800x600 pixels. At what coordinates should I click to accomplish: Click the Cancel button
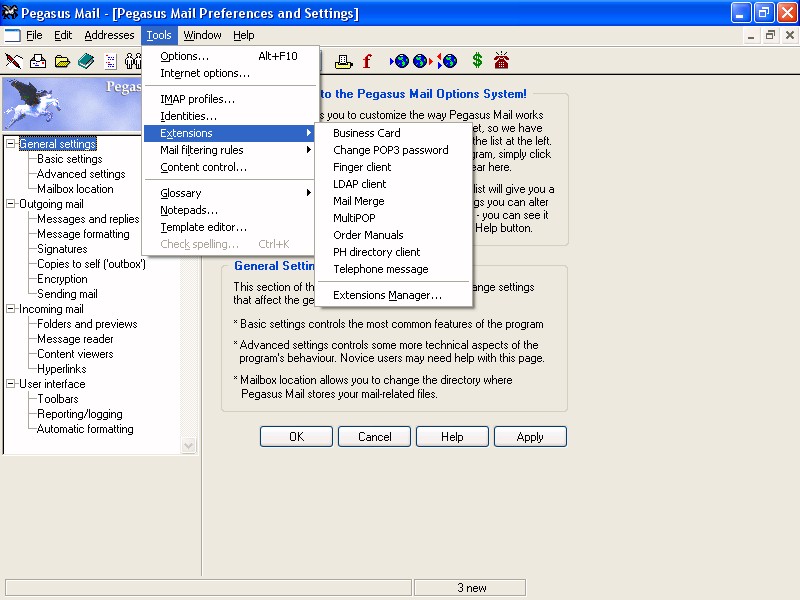tap(374, 437)
